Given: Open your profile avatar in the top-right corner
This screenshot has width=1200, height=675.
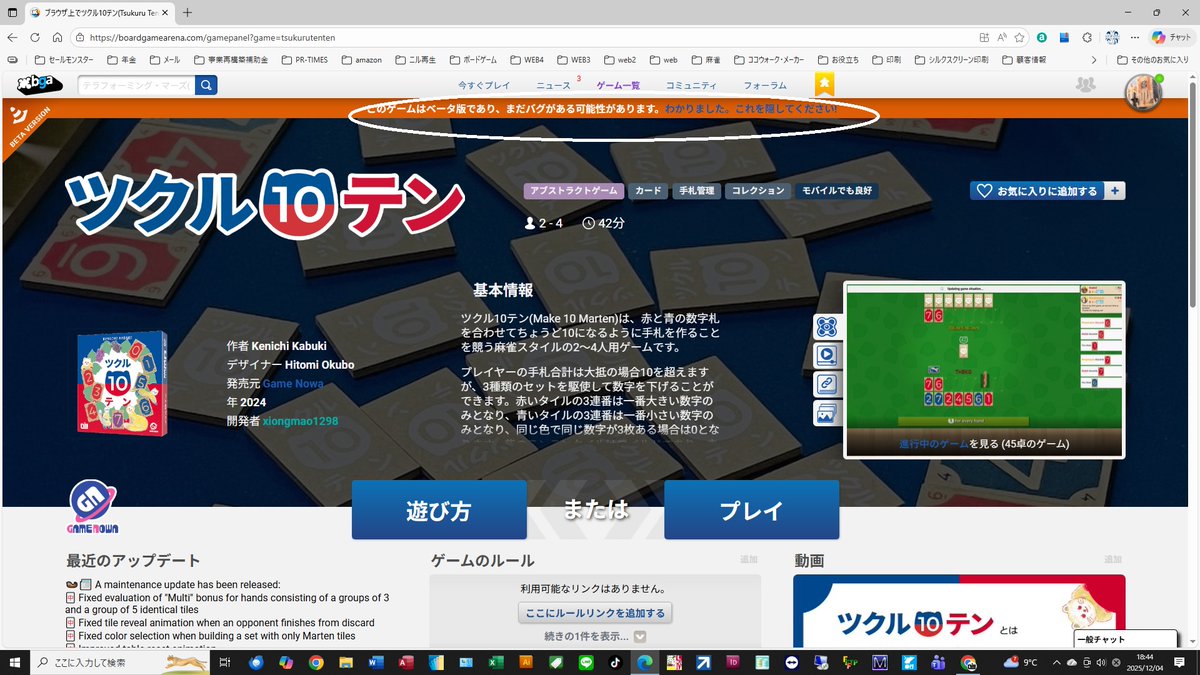Looking at the screenshot, I should (1141, 92).
